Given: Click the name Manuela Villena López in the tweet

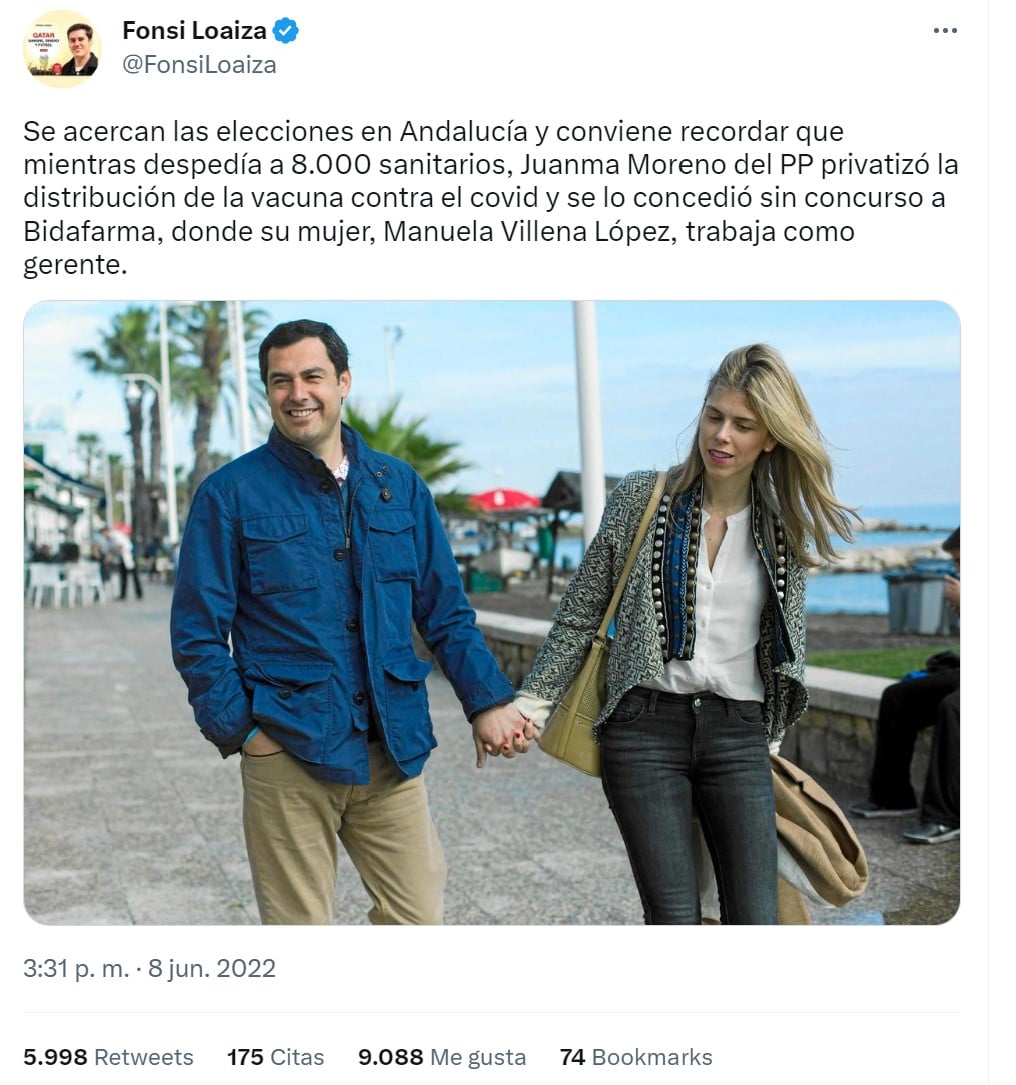Looking at the screenshot, I should tap(527, 231).
